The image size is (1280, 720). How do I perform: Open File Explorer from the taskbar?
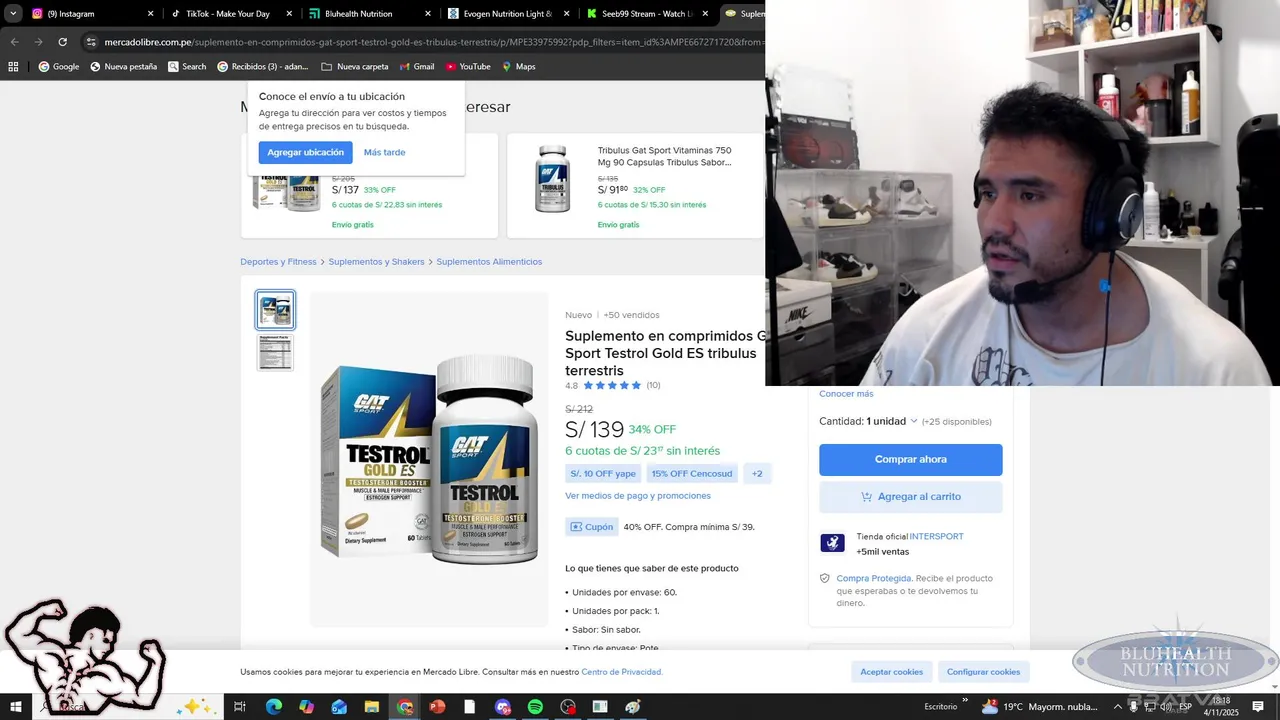pos(372,707)
